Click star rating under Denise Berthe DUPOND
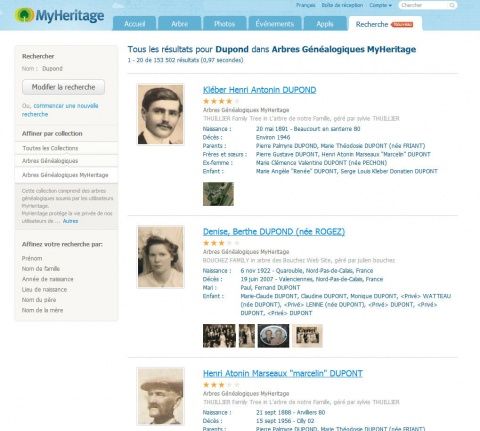The width and height of the screenshot is (480, 431). coord(221,243)
